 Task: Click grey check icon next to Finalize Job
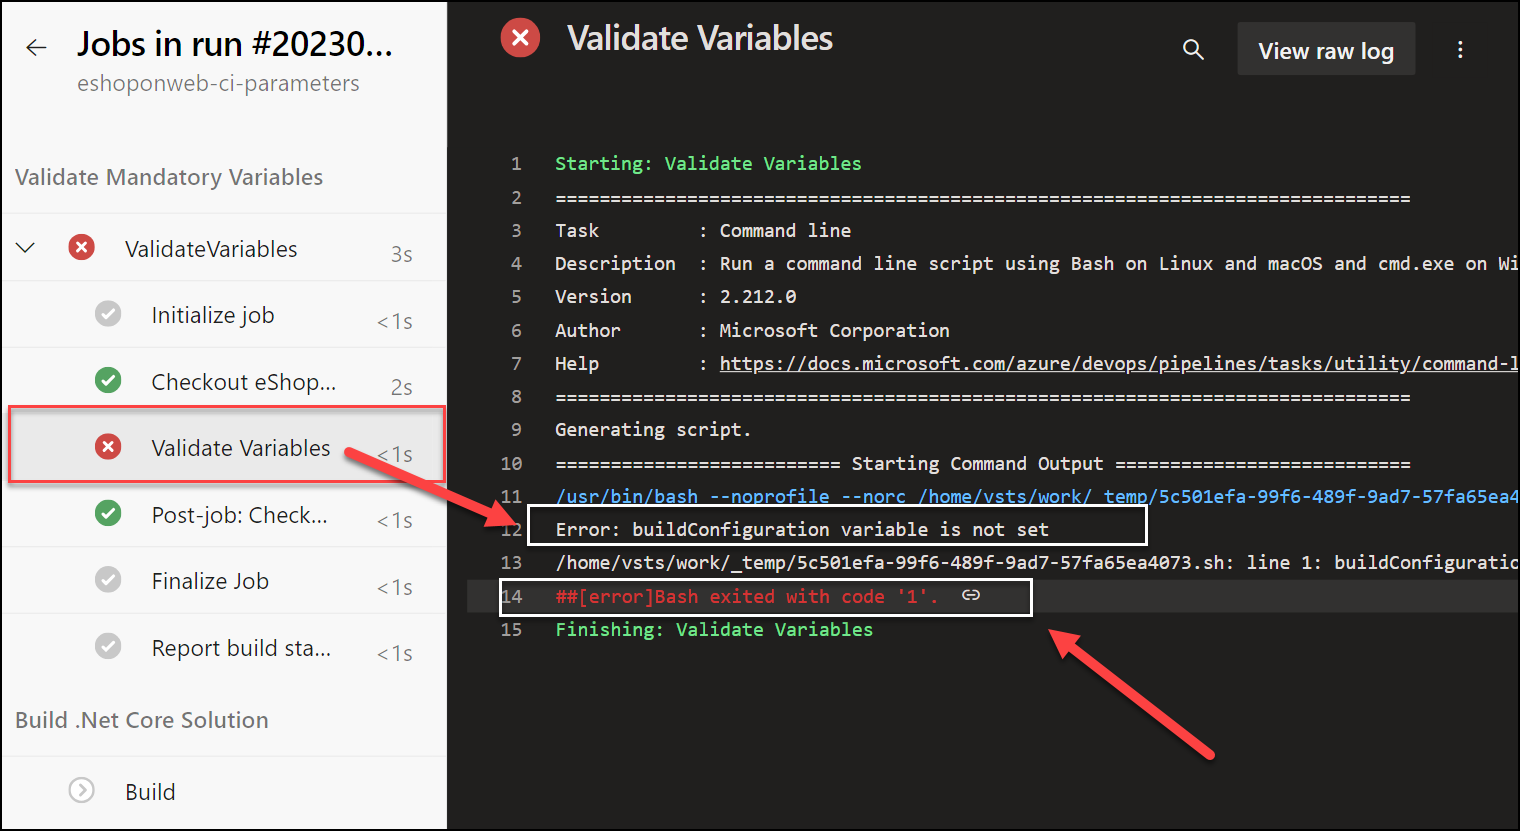[x=108, y=579]
